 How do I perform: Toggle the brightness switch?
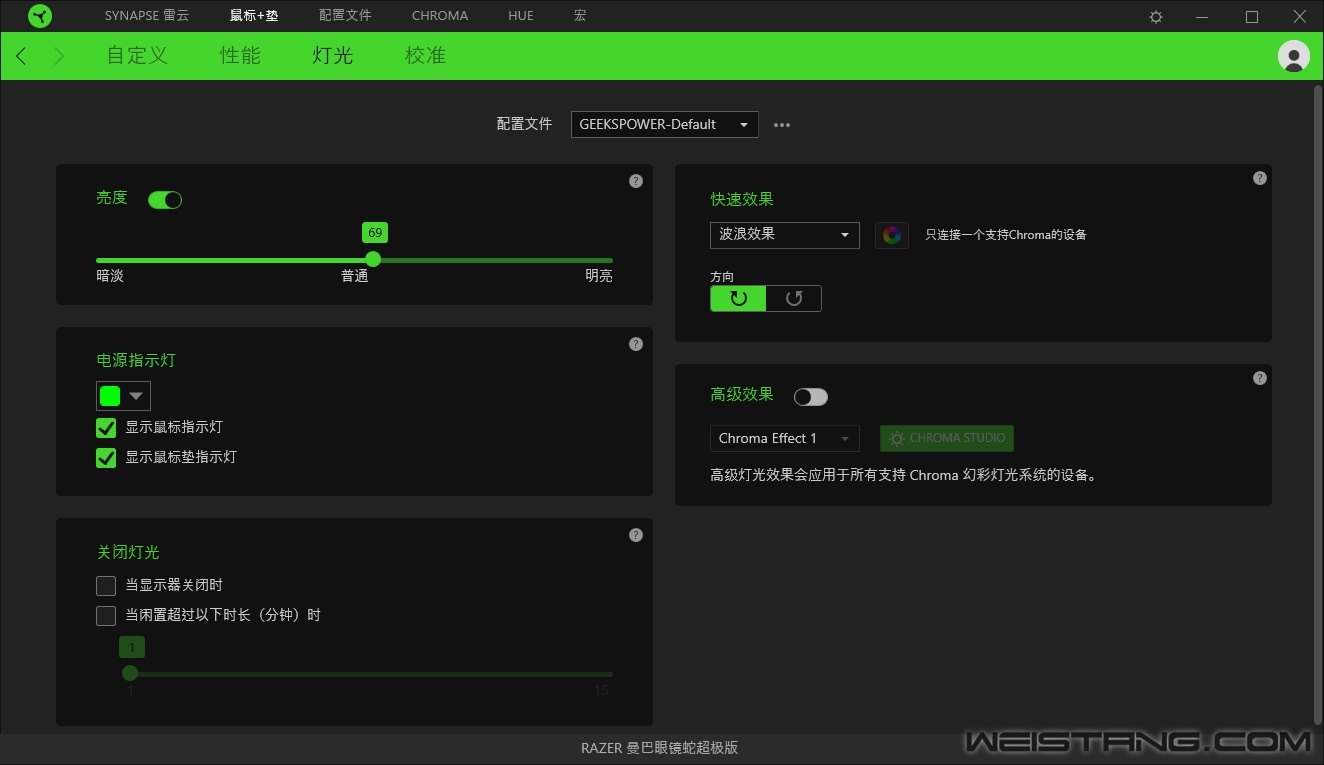click(165, 200)
